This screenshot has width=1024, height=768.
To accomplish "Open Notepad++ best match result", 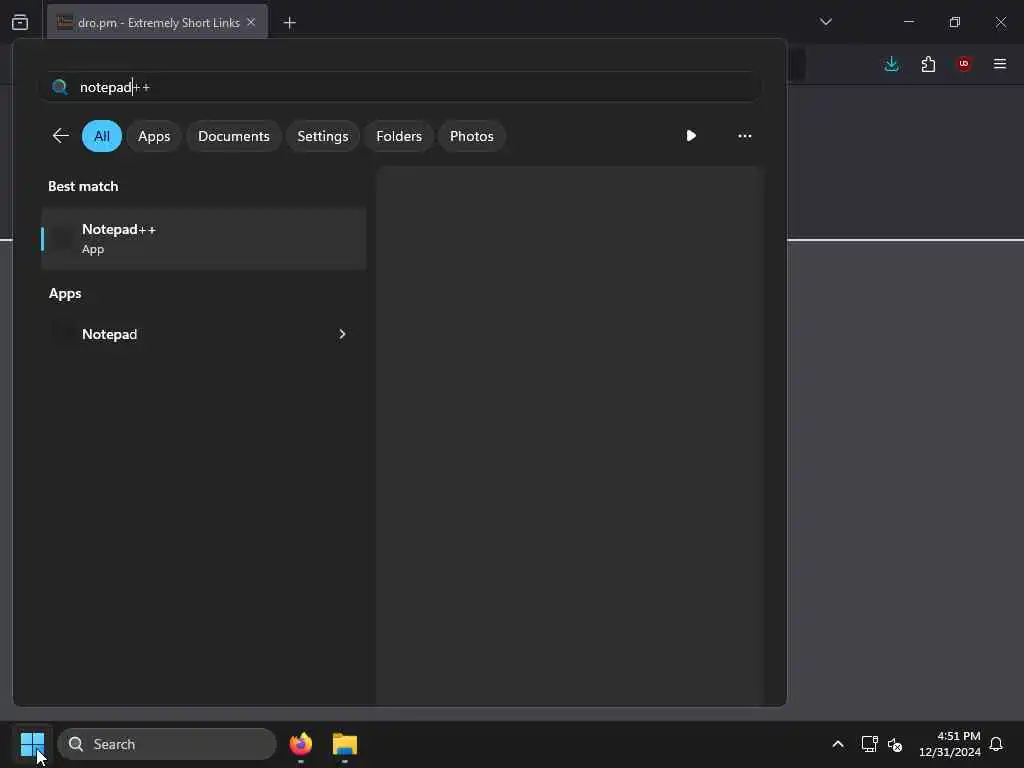I will pos(203,239).
